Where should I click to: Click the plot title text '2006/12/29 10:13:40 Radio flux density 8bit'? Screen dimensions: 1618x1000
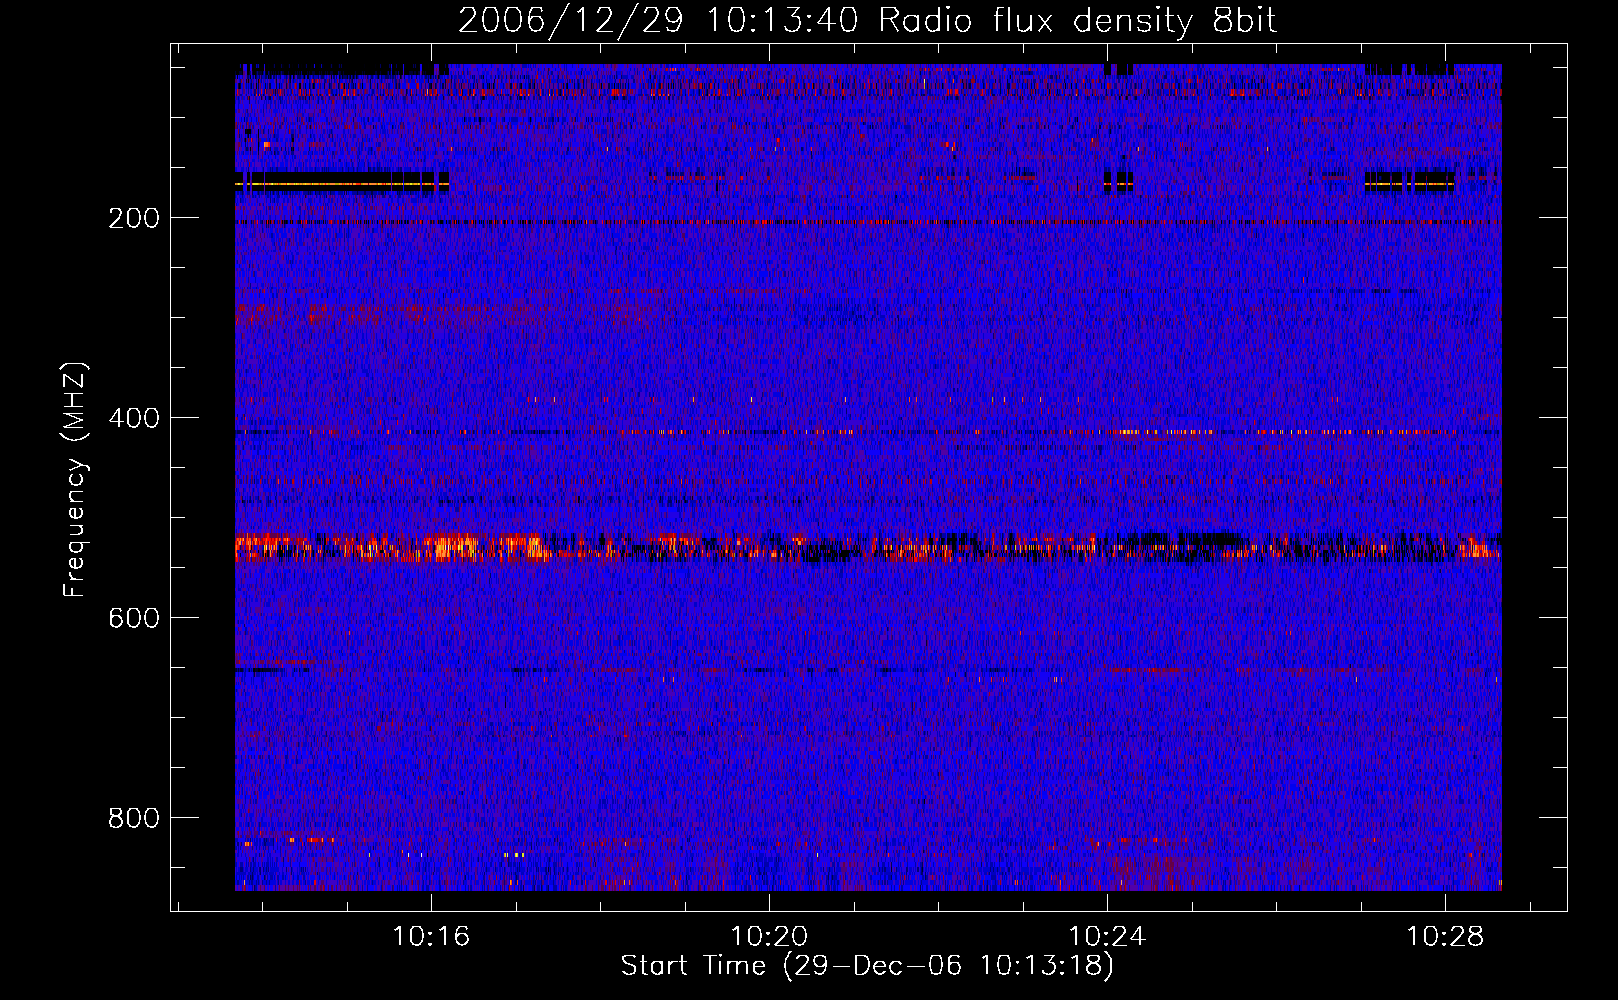coord(868,21)
